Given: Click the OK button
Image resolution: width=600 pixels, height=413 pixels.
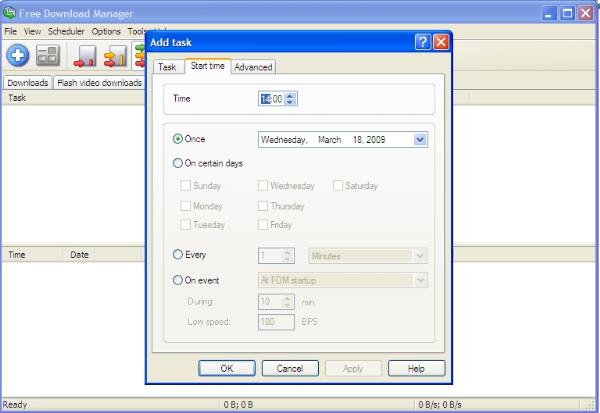Looking at the screenshot, I should tap(227, 368).
